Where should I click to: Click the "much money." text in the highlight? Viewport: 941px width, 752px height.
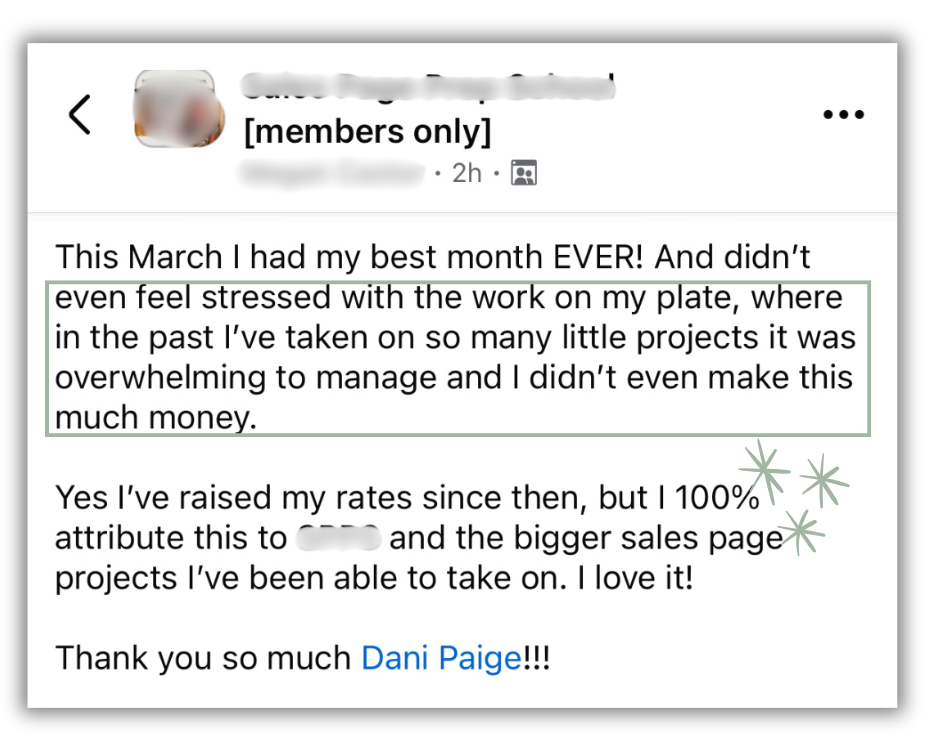[156, 419]
